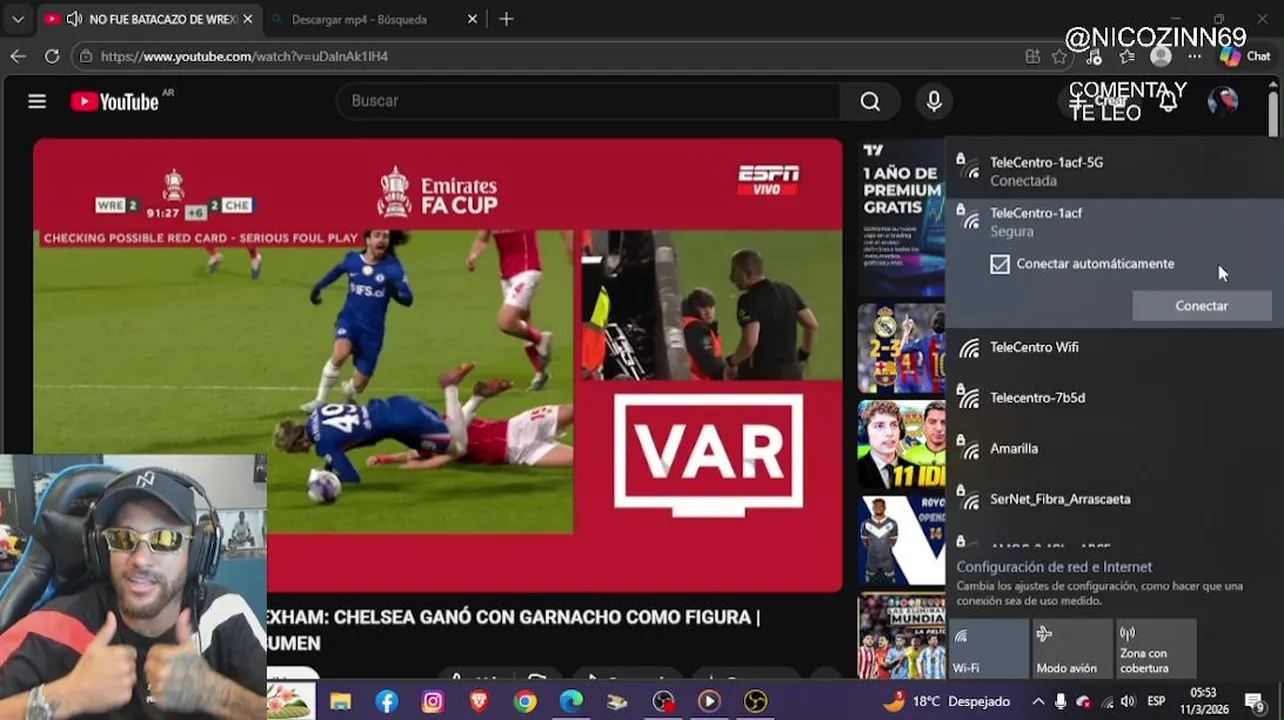Go back with the browser back arrow
The image size is (1284, 720).
coord(18,56)
